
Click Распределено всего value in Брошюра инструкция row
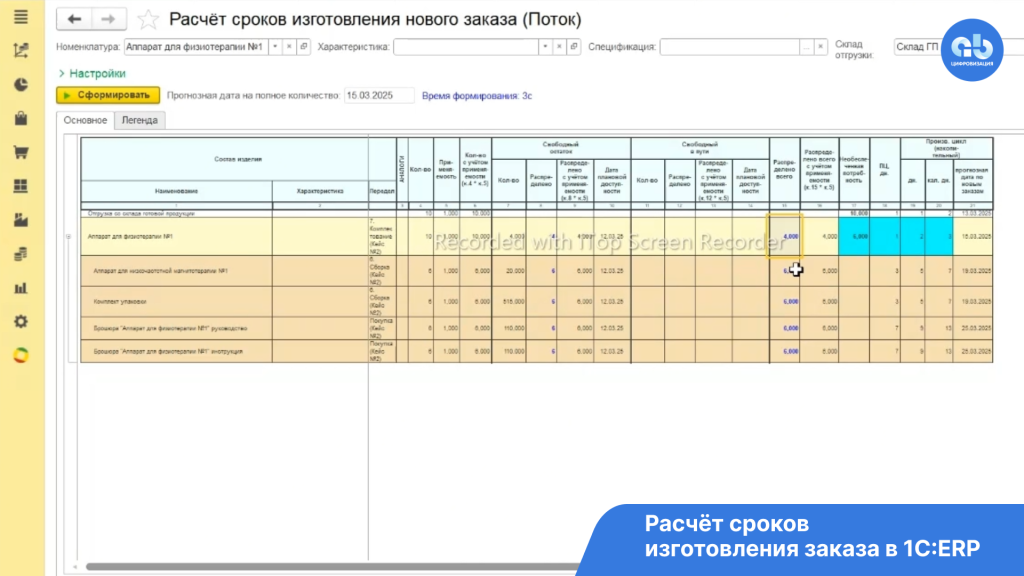coord(785,351)
